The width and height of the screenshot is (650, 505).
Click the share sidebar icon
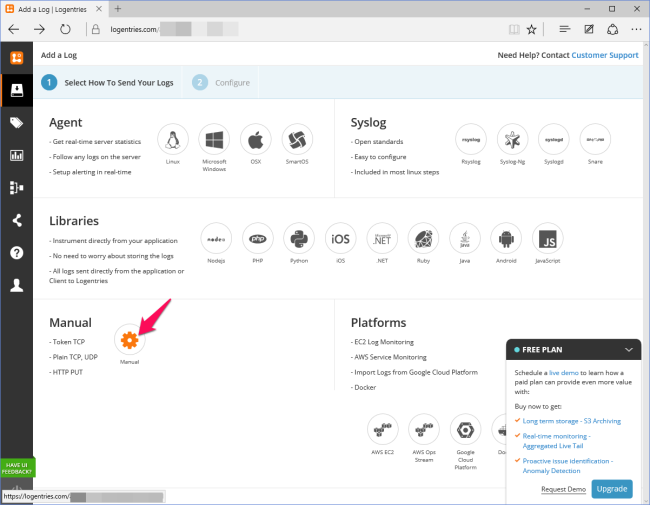[17, 220]
